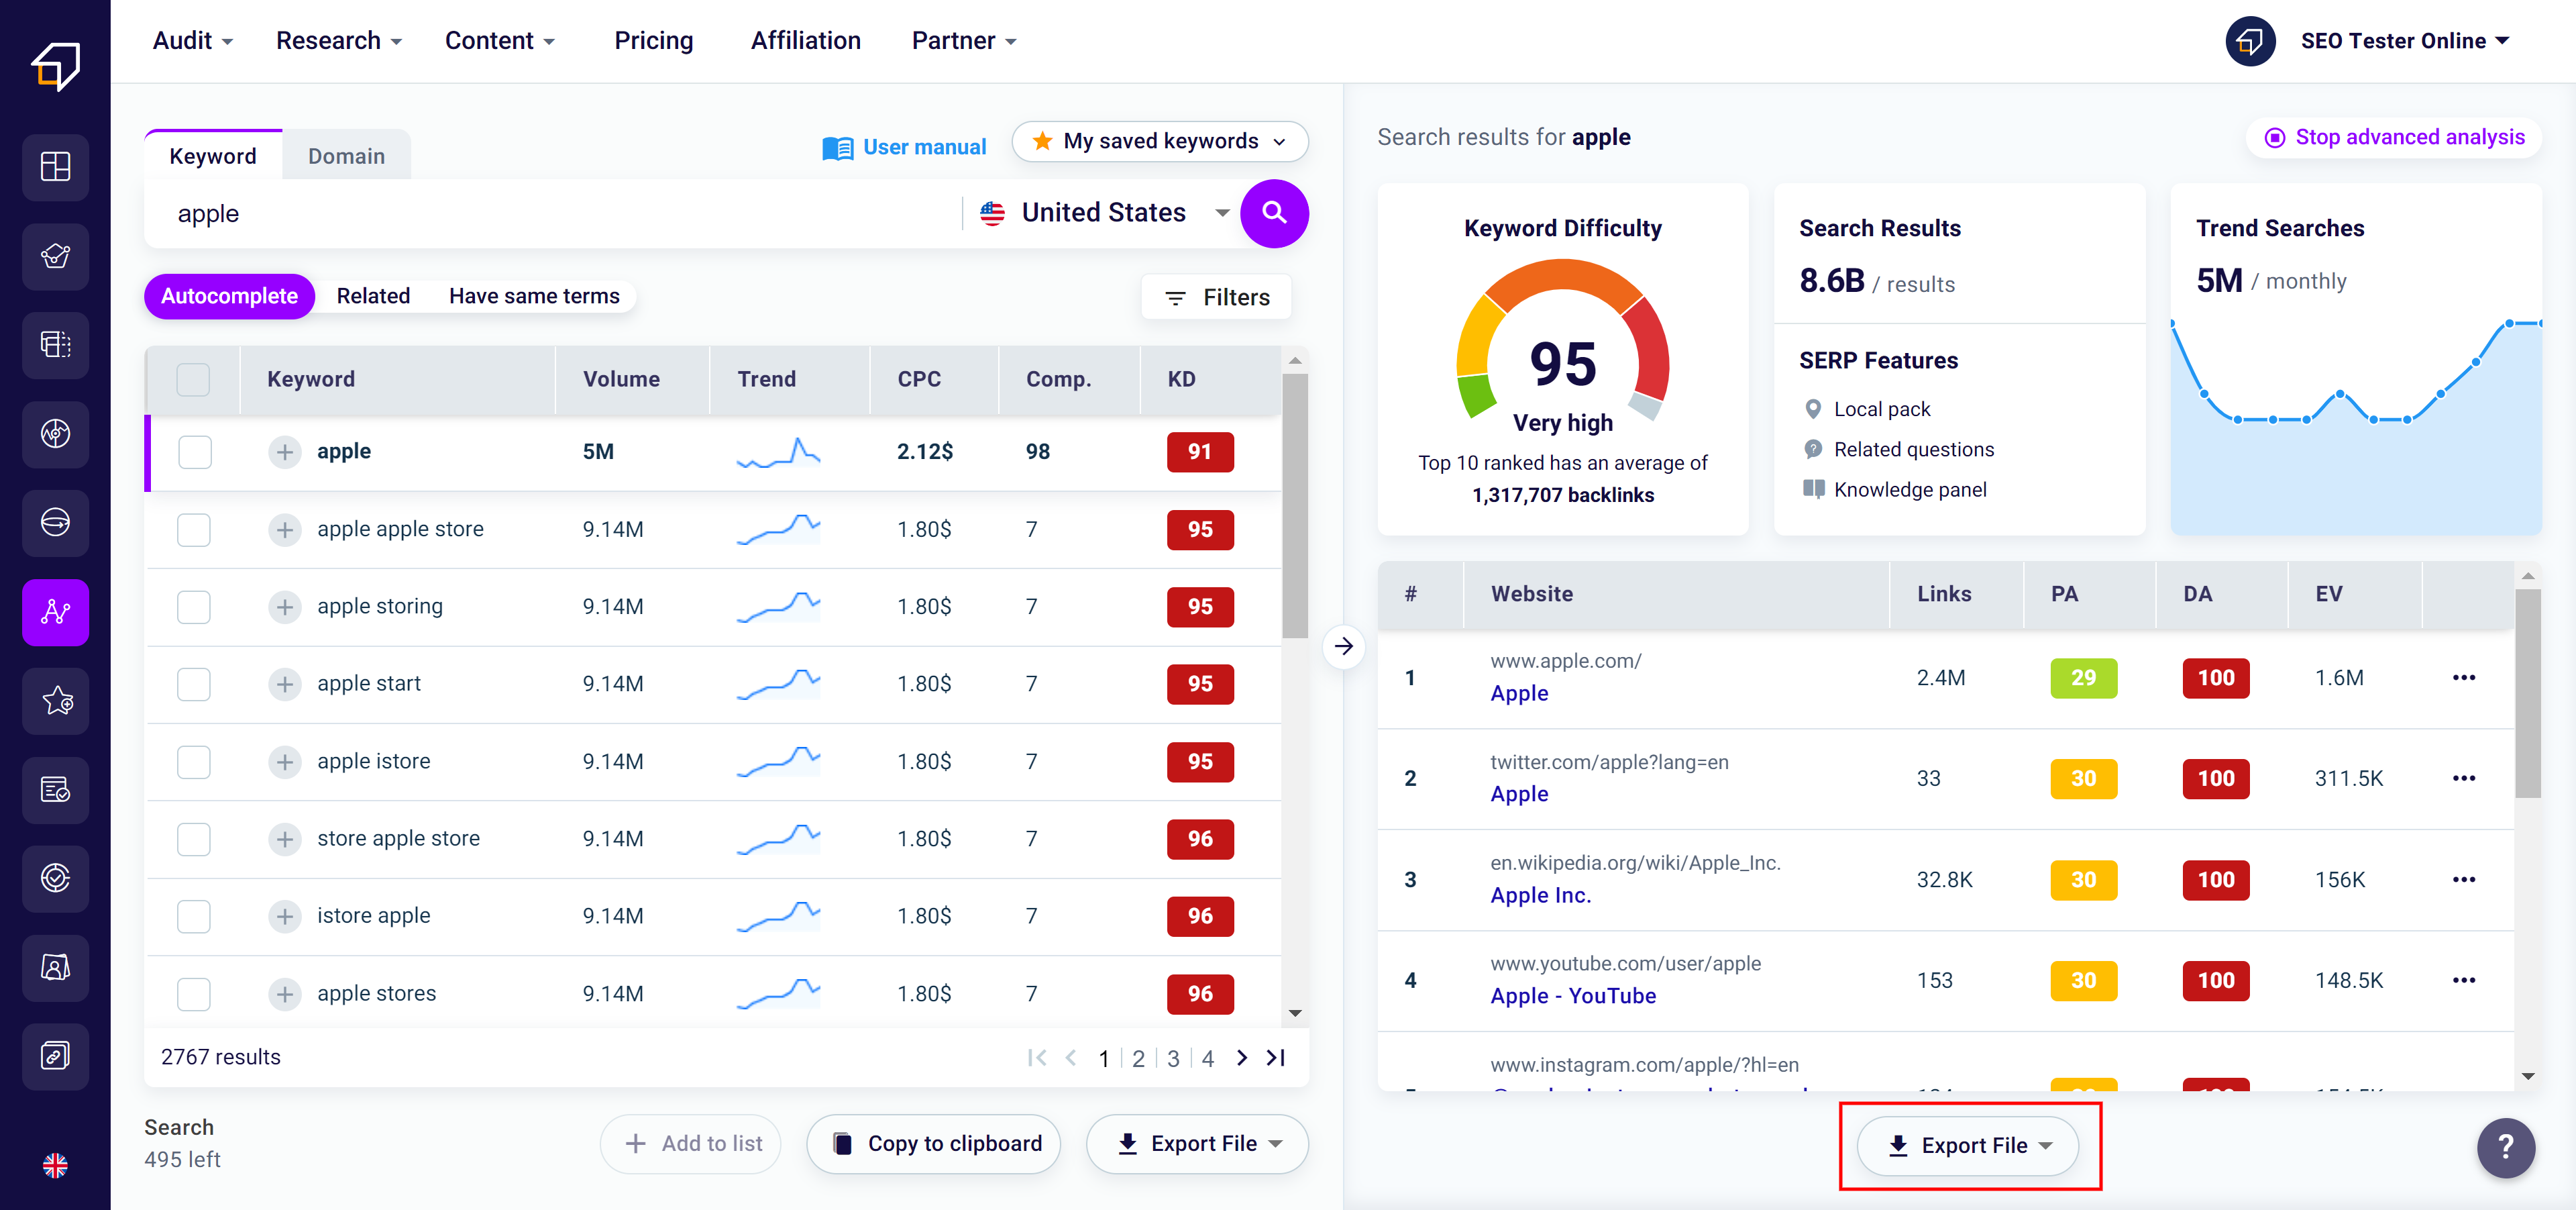Check the 'store apple store' row checkbox

[x=194, y=839]
